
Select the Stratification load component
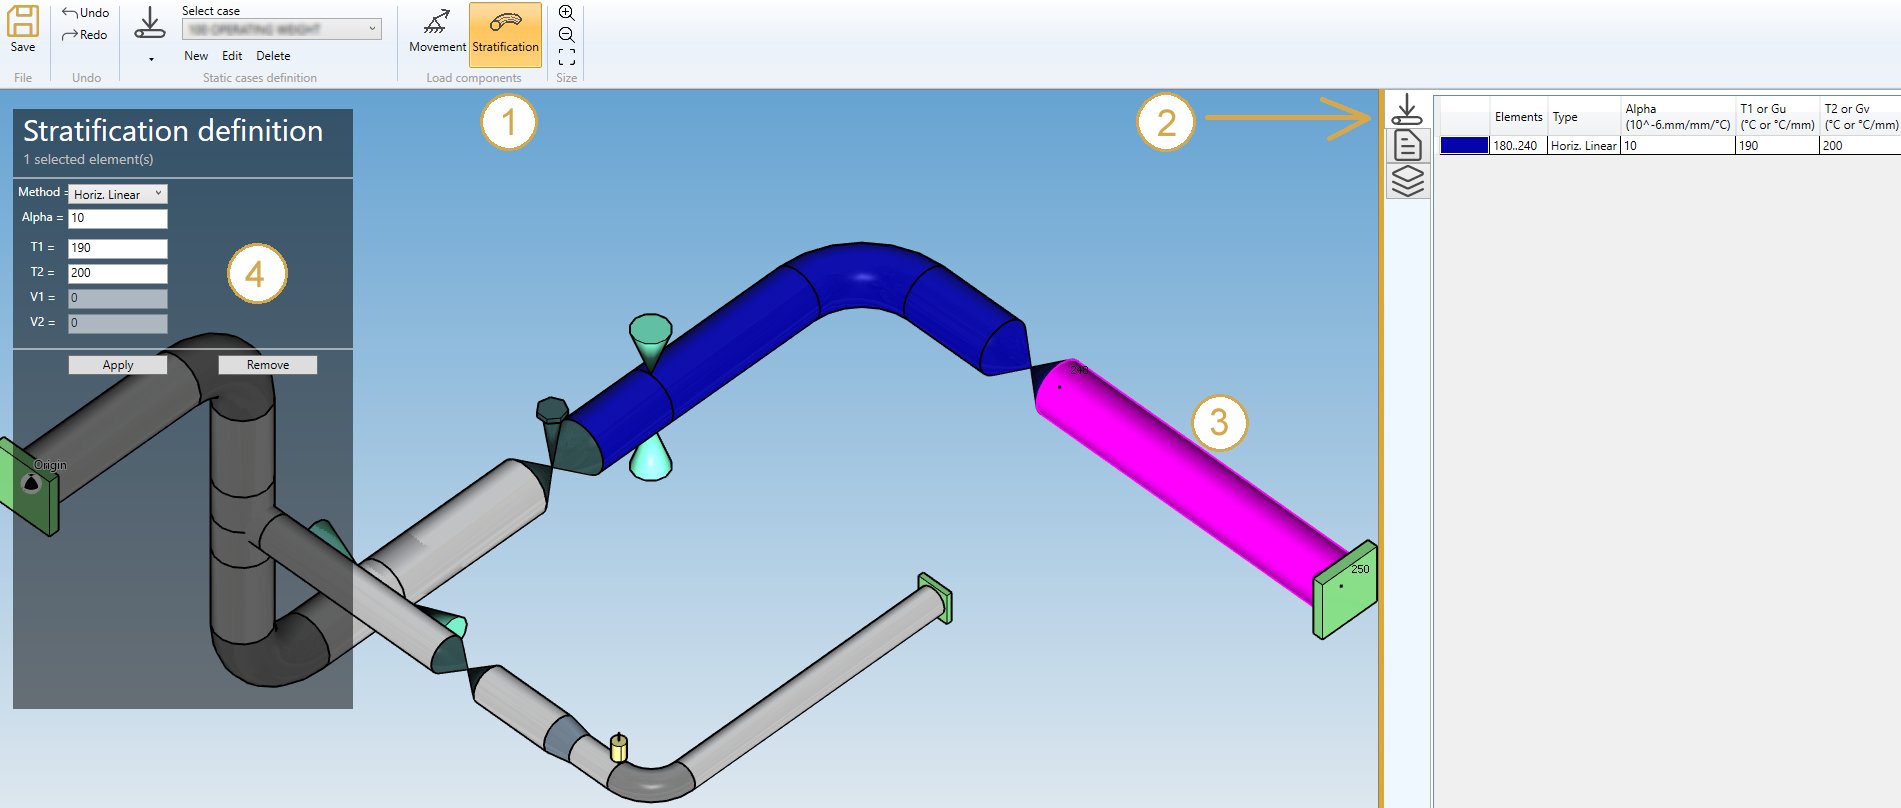pyautogui.click(x=505, y=34)
